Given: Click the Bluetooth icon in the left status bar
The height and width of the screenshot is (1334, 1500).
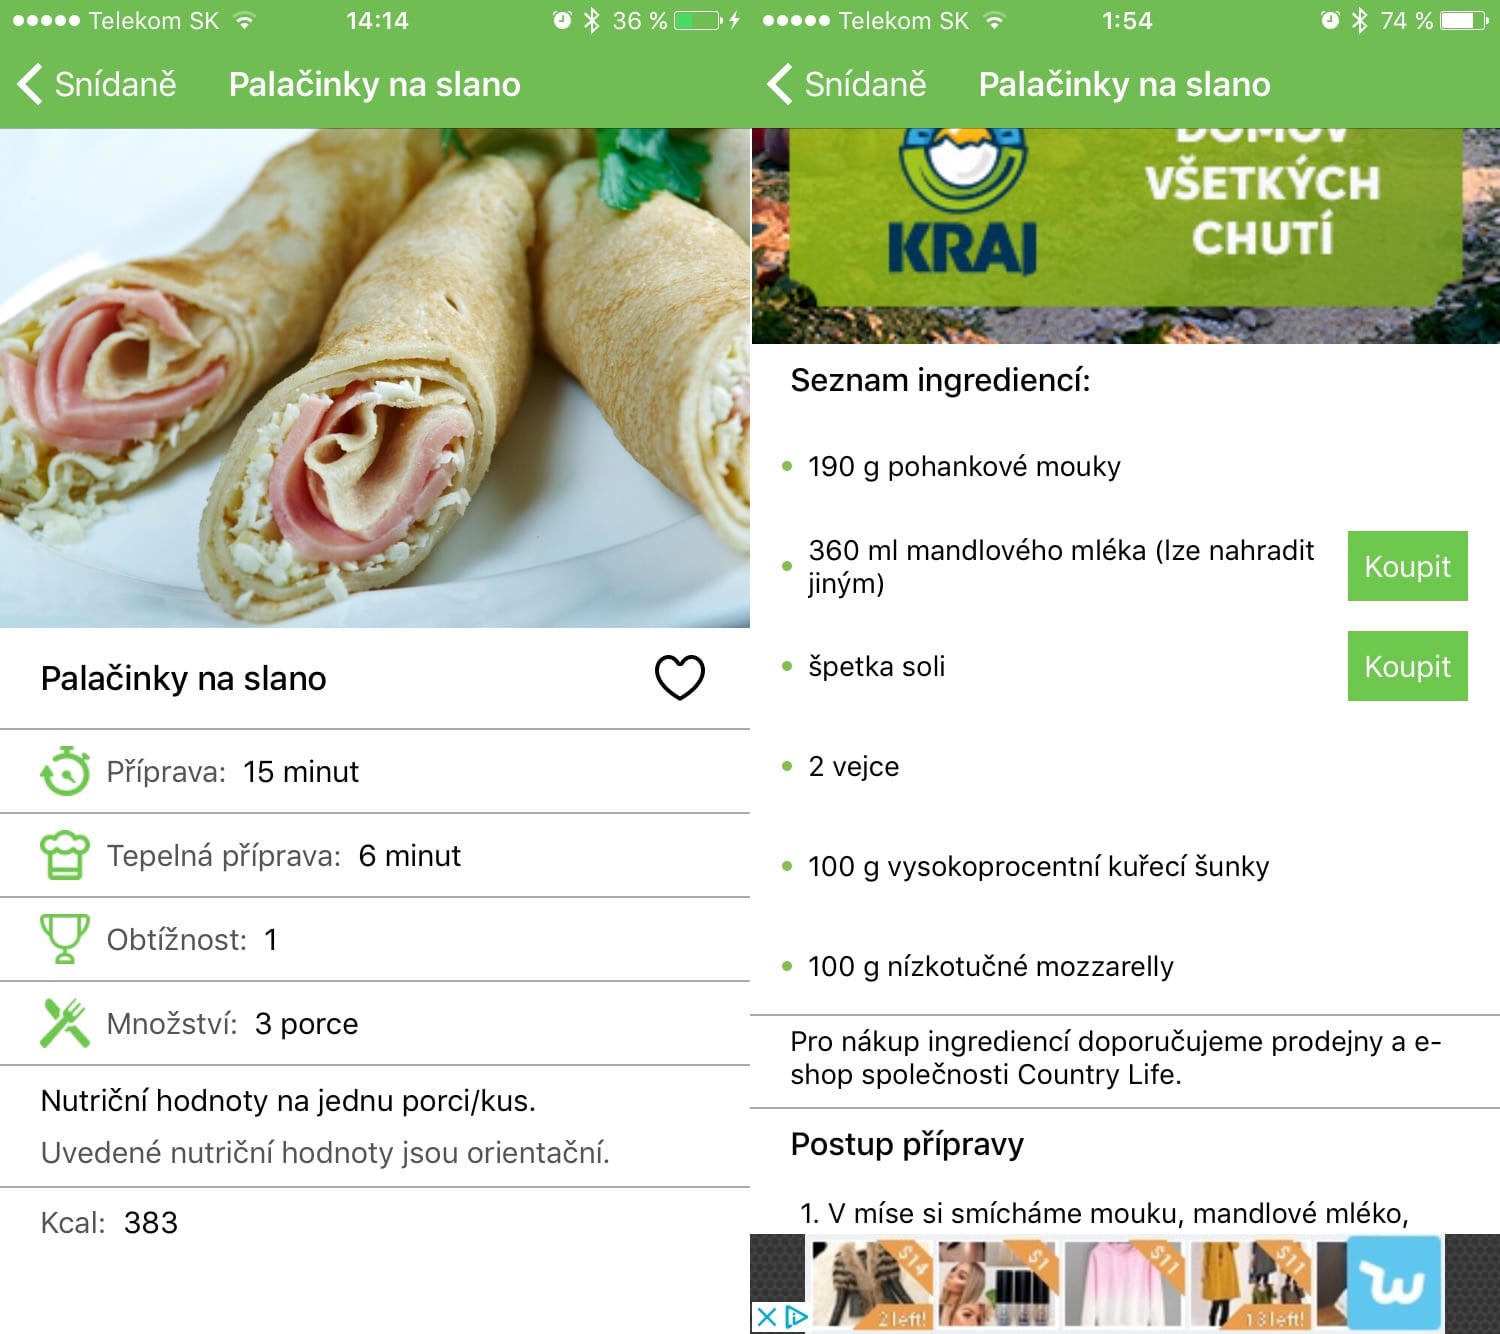Looking at the screenshot, I should (592, 20).
